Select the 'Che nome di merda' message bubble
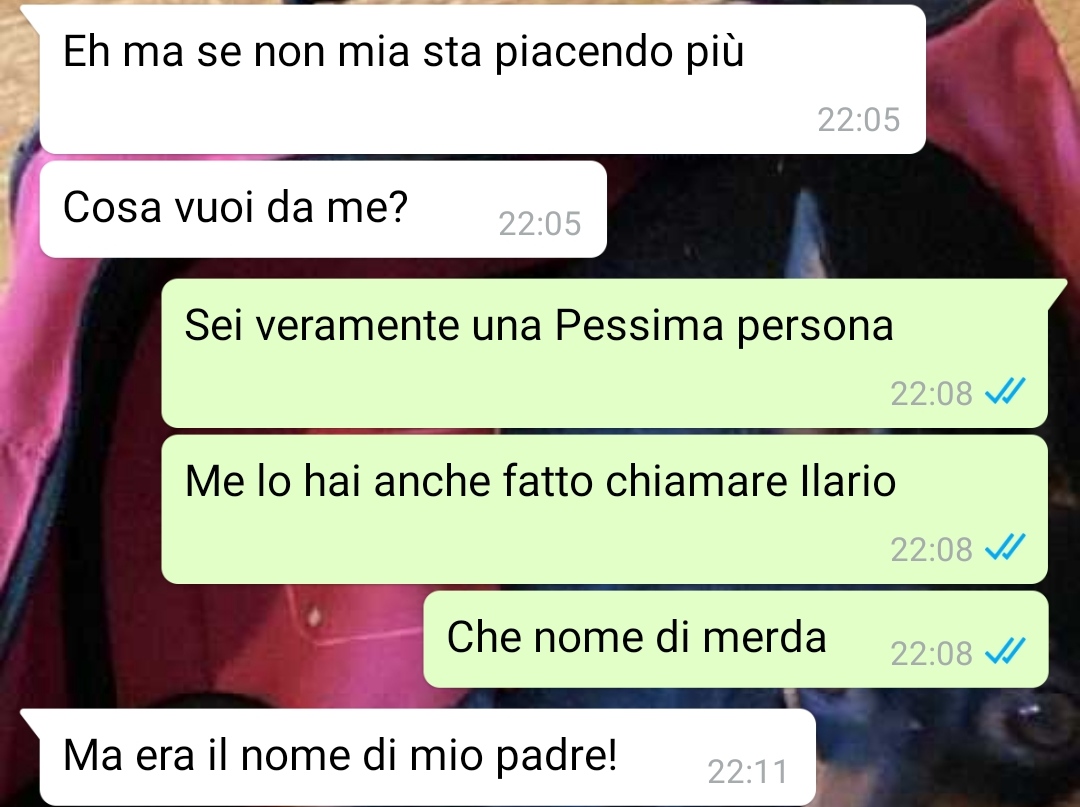Screen dimensions: 1080x807 pos(736,639)
